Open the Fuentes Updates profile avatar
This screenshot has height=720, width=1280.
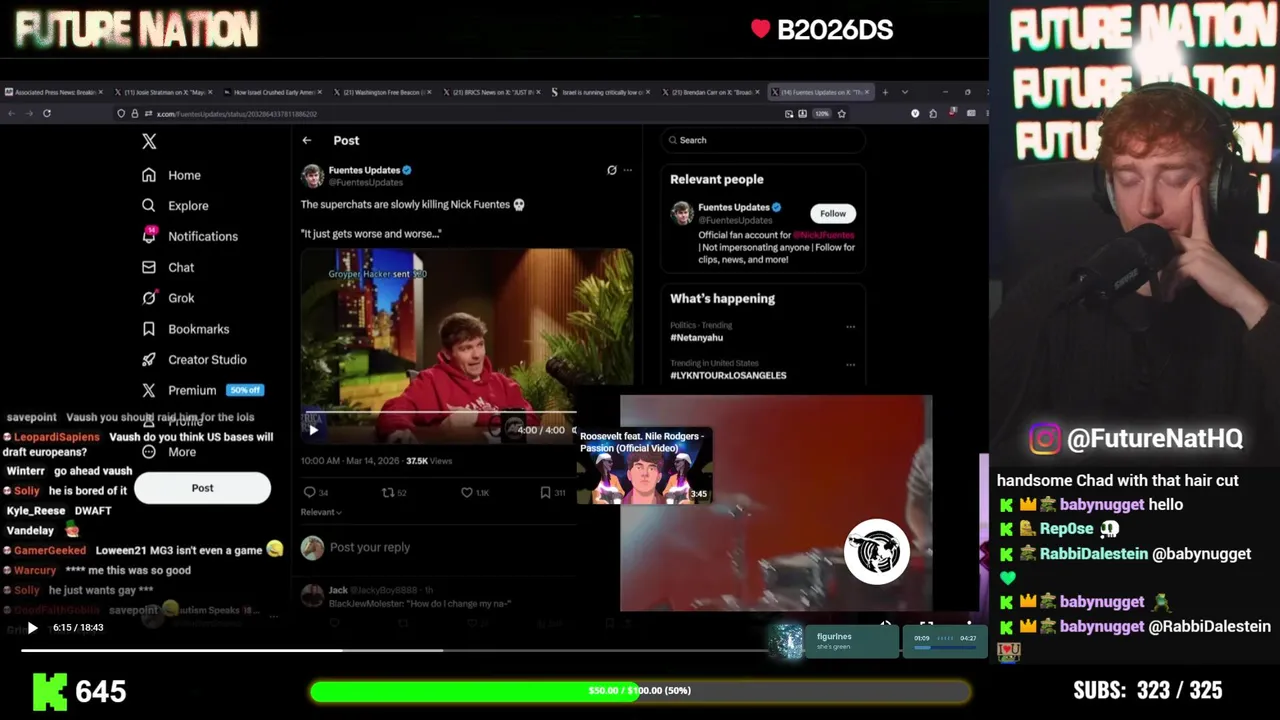[312, 176]
